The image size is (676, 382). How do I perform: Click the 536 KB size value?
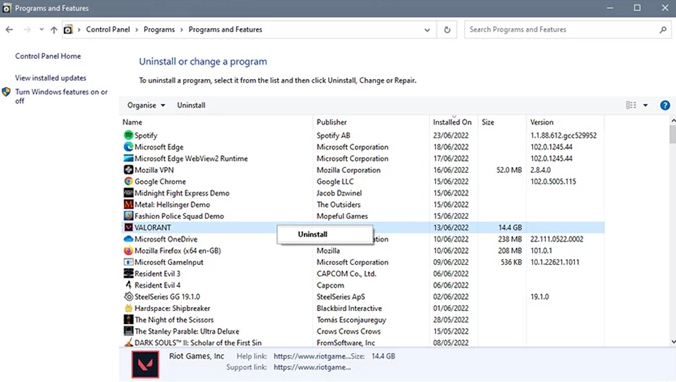click(x=511, y=262)
